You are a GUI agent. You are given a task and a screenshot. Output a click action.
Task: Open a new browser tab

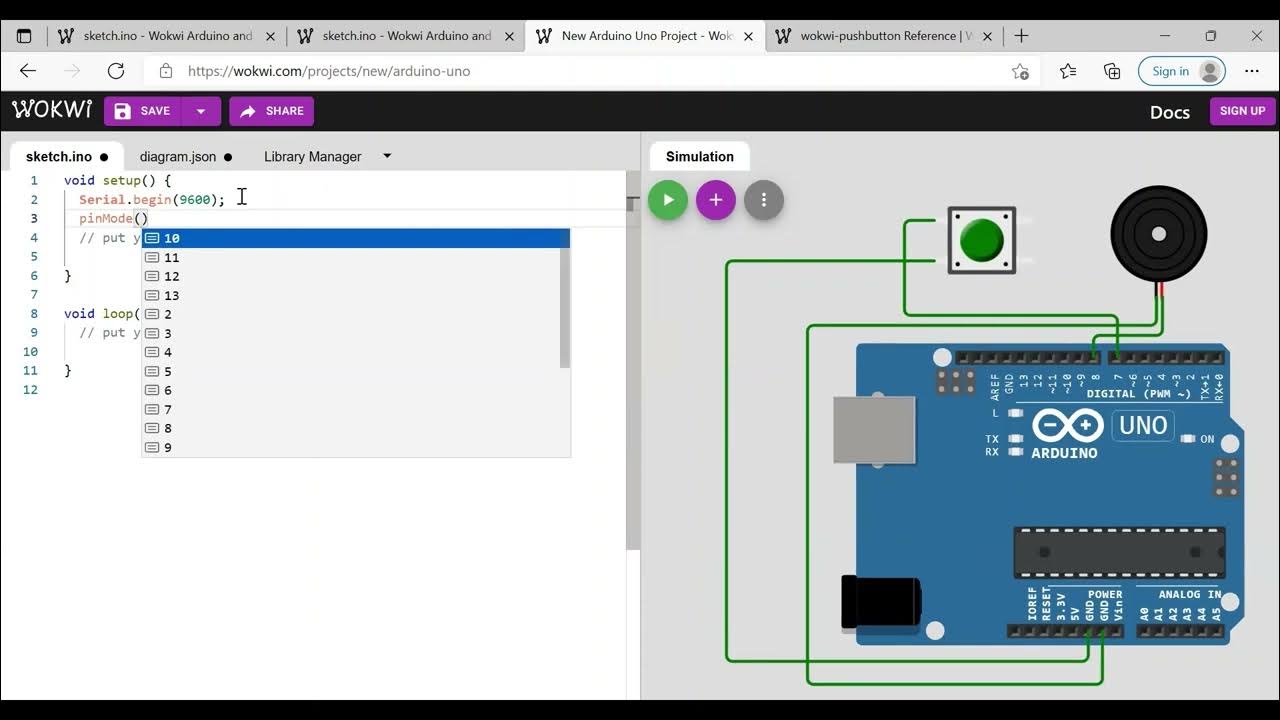click(1021, 36)
